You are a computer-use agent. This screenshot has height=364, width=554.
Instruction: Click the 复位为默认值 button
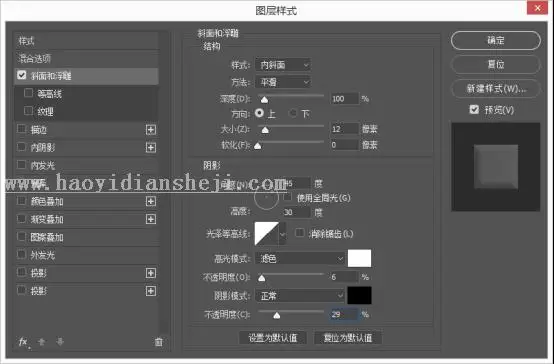click(x=348, y=338)
